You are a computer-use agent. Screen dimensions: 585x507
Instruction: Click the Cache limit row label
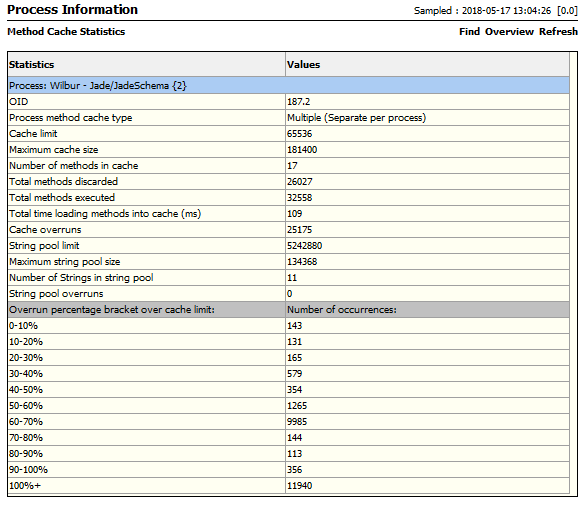click(33, 134)
